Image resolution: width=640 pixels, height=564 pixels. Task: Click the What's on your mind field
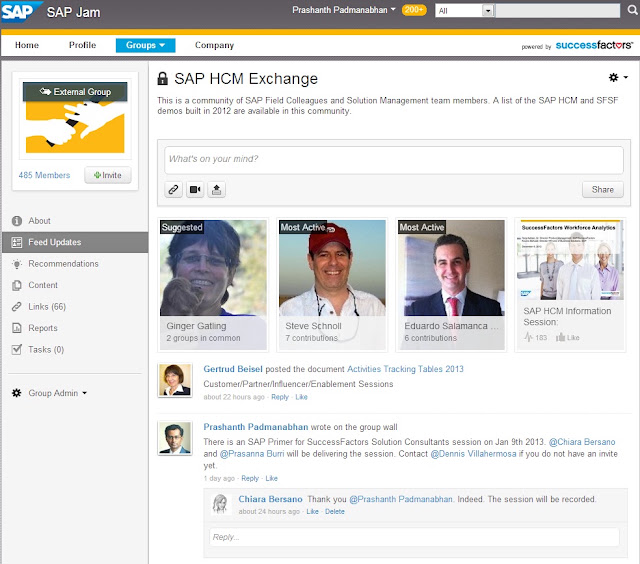click(393, 160)
